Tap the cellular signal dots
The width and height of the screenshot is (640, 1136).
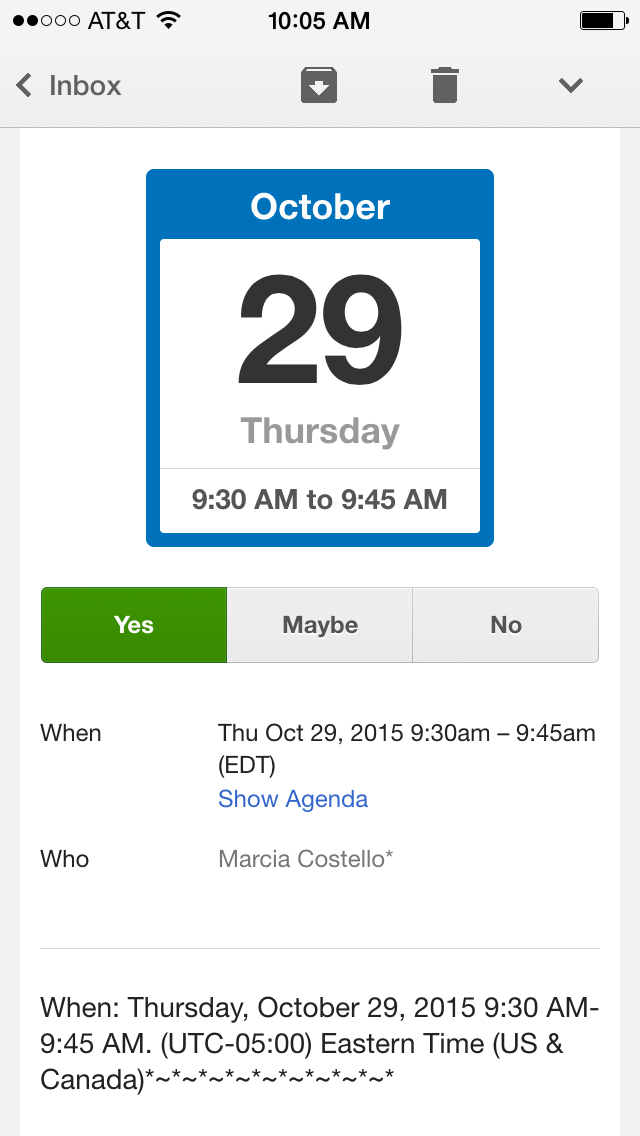click(46, 20)
